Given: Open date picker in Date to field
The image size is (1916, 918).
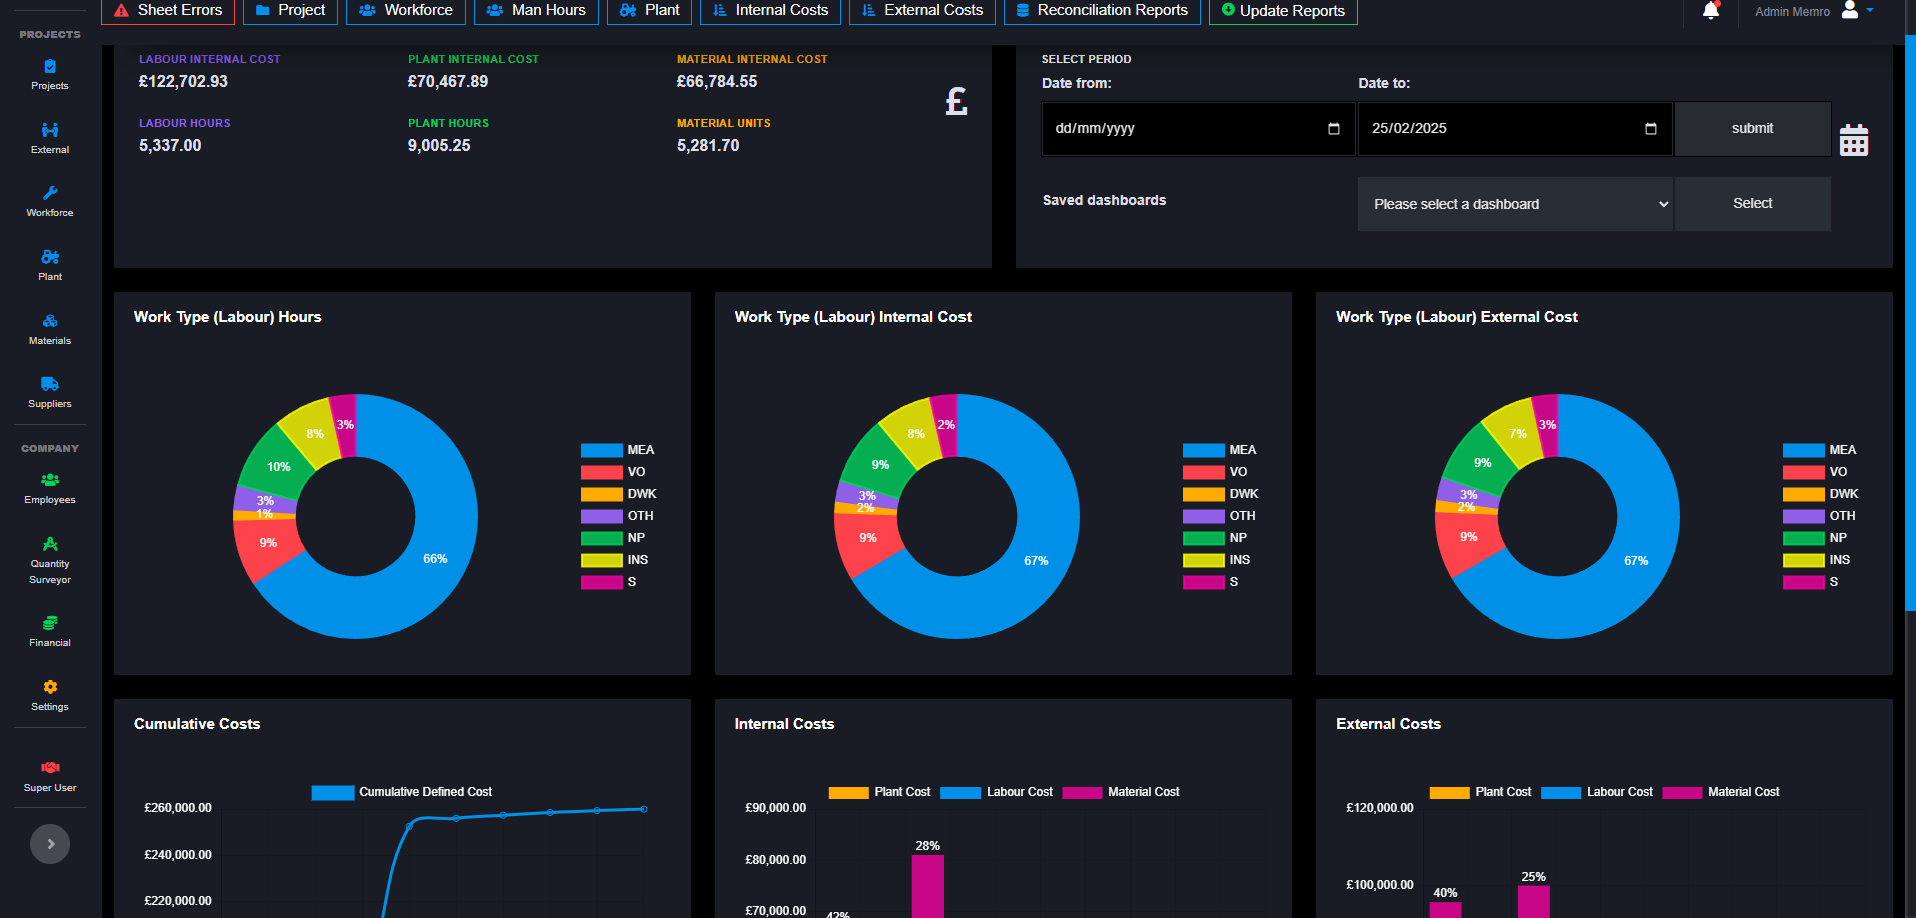Looking at the screenshot, I should (x=1650, y=129).
